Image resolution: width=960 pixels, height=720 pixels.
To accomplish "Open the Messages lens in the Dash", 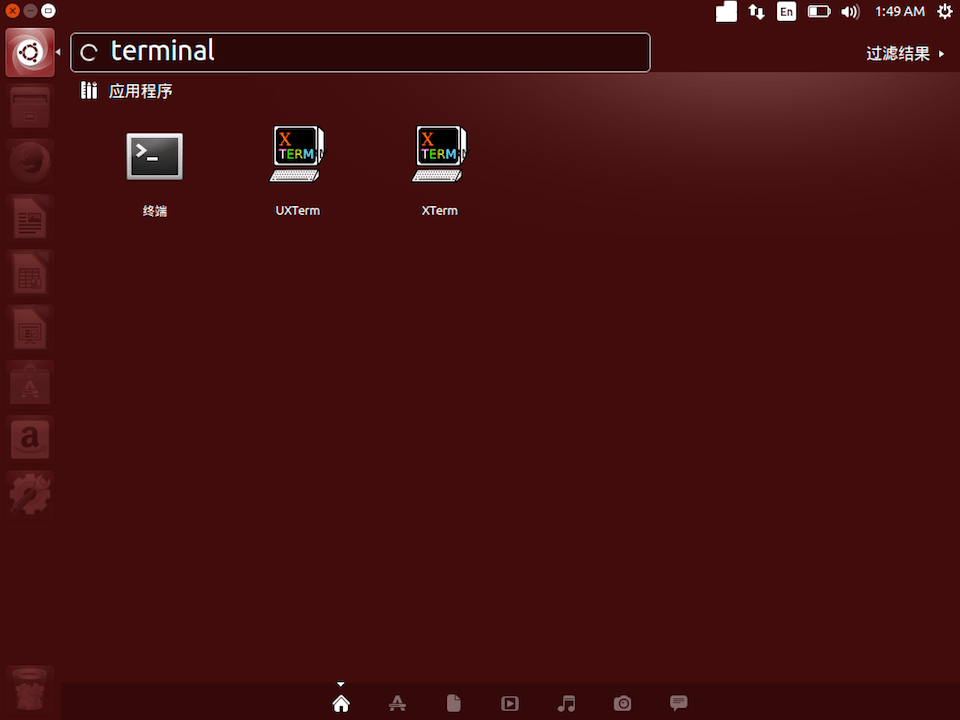I will pos(678,703).
